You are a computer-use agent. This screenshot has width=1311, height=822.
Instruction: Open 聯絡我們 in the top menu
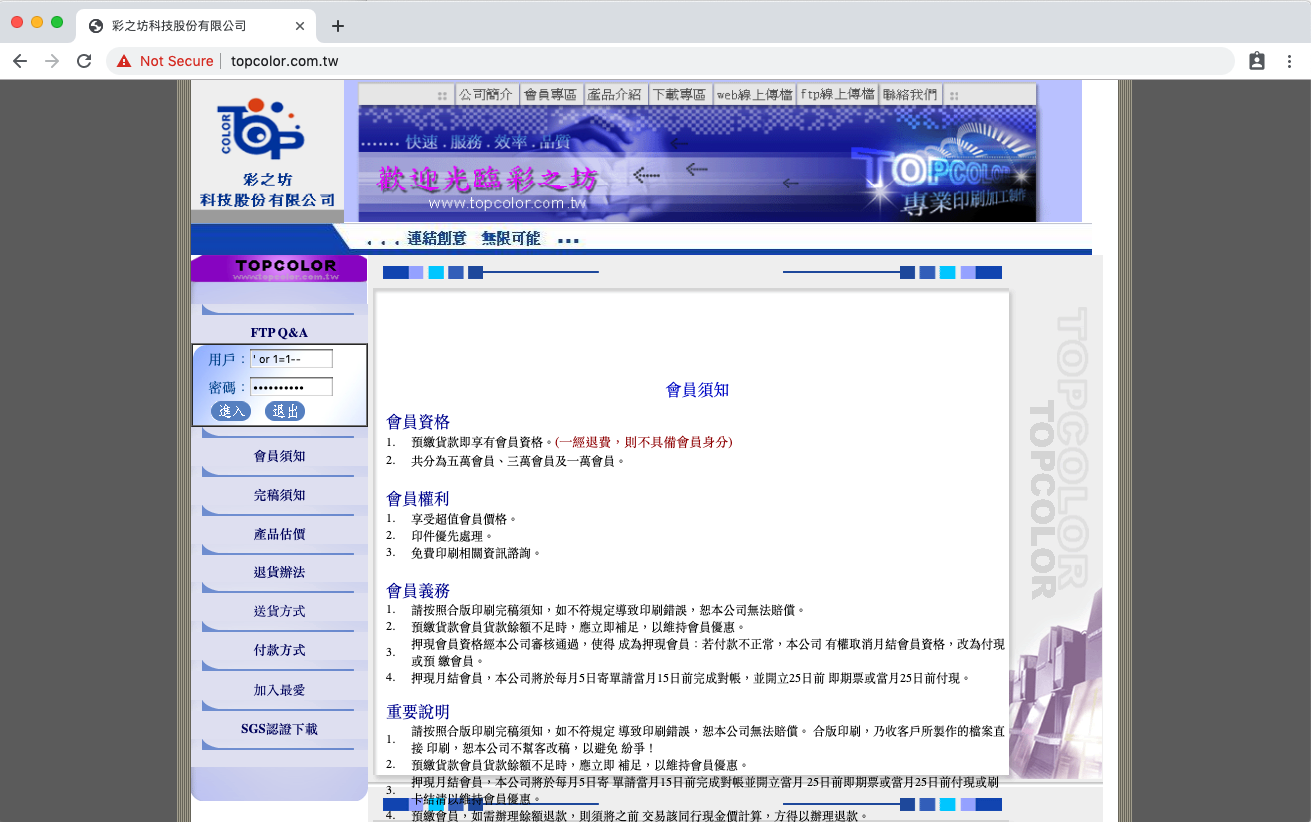[910, 95]
